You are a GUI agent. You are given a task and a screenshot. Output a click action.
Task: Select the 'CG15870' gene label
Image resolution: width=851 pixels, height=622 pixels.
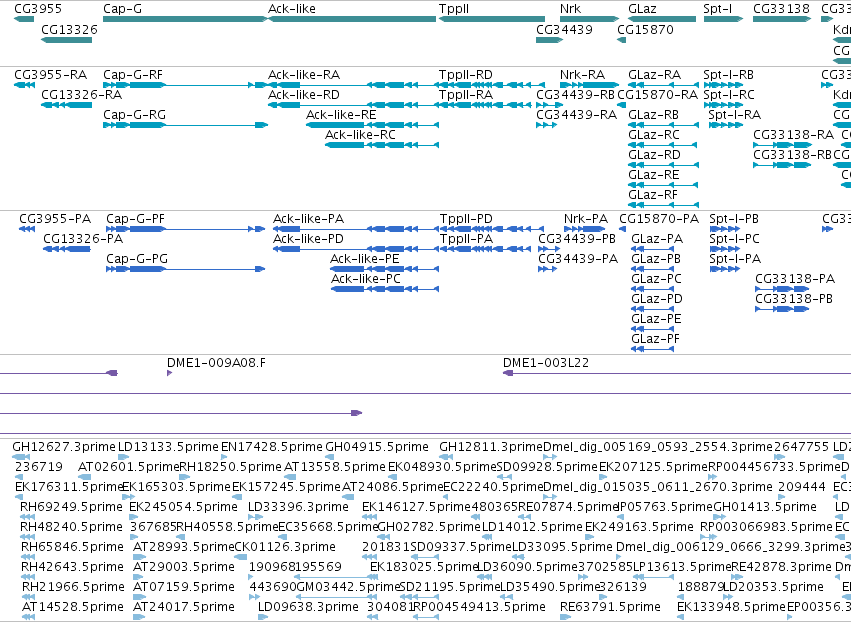pos(645,29)
